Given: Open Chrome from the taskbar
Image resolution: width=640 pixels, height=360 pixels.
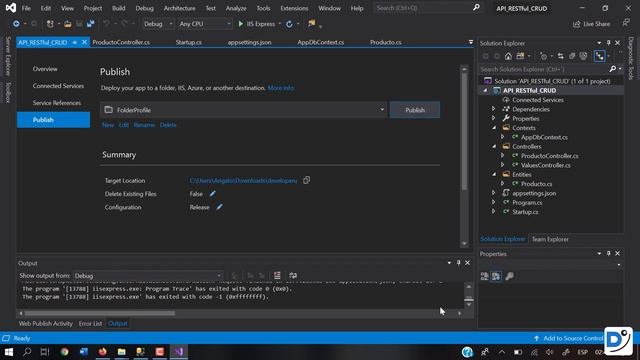Looking at the screenshot, I should [x=64, y=352].
